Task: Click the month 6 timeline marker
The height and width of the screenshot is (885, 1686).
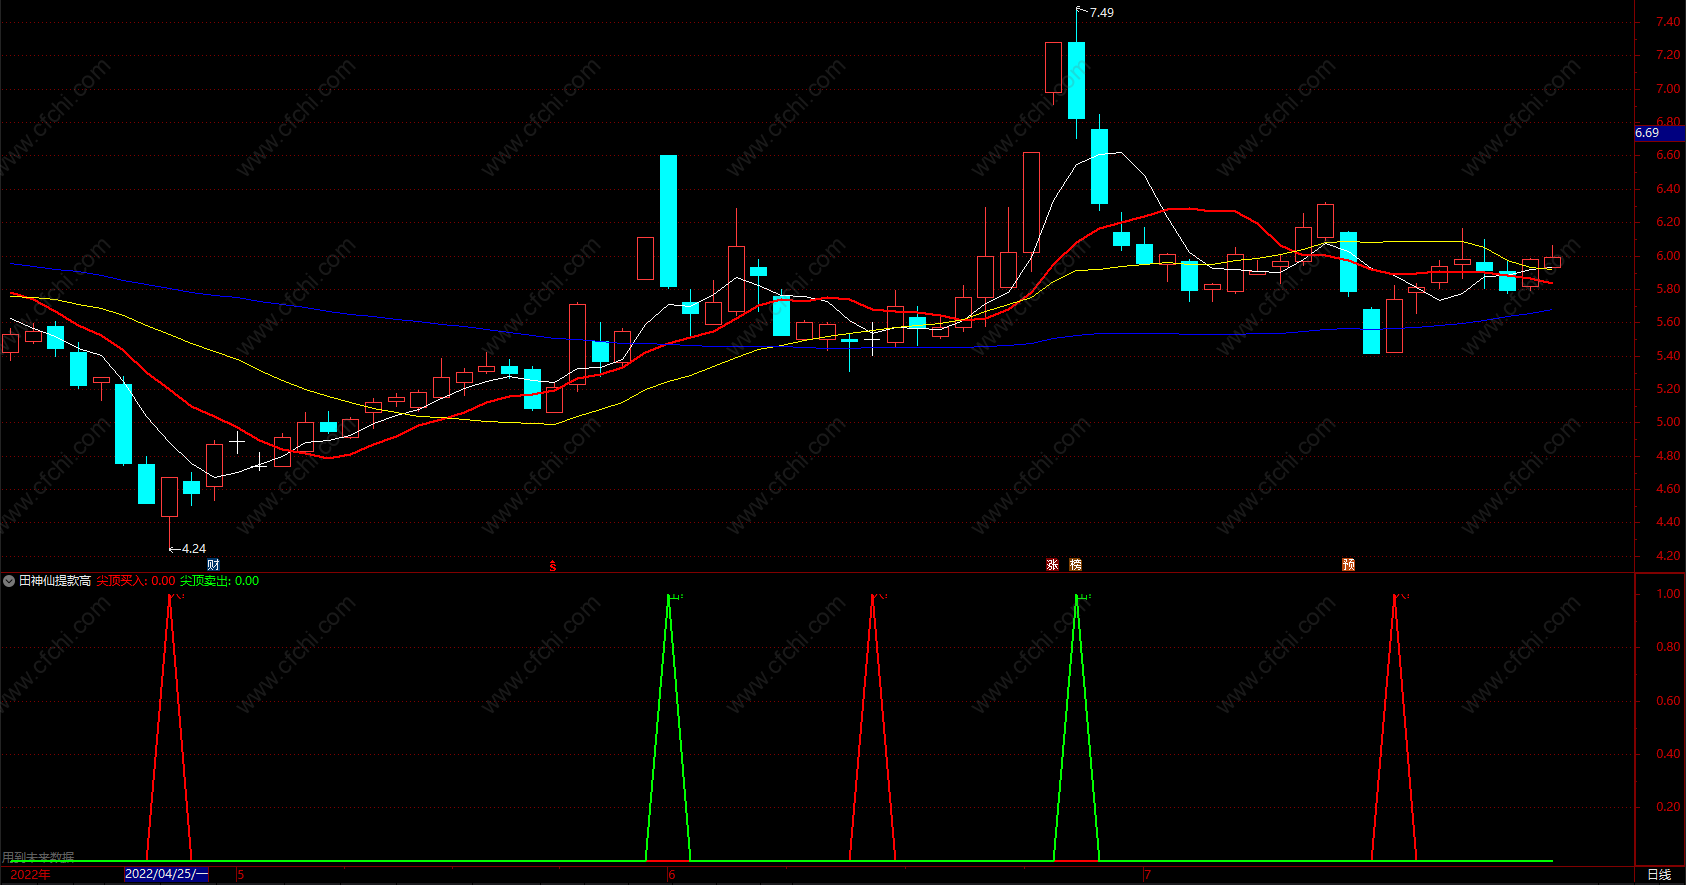Action: tap(672, 875)
